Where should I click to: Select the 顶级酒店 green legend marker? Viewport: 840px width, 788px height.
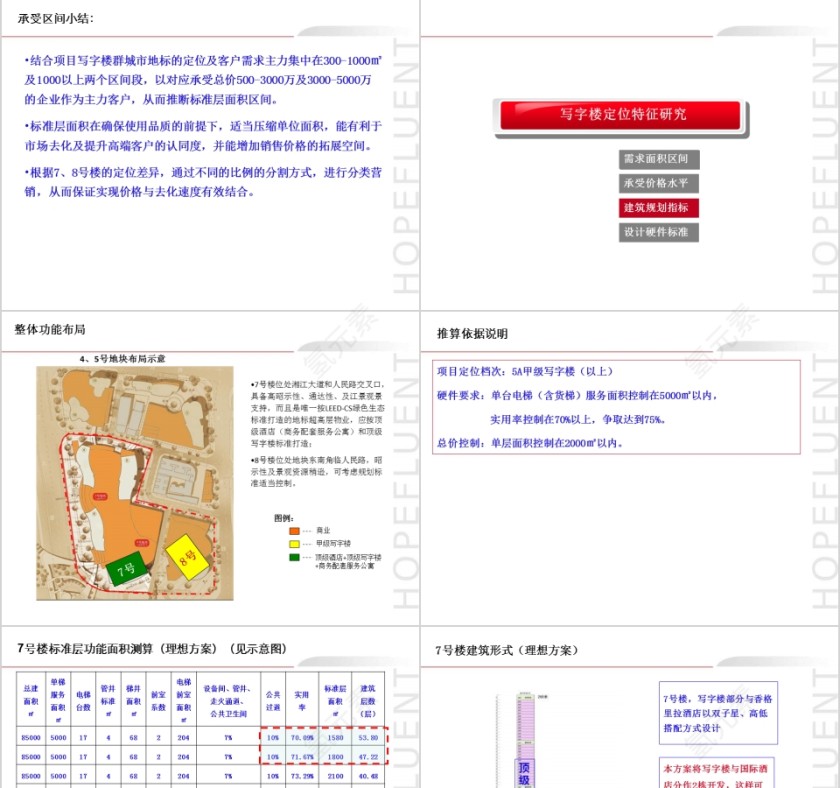pos(294,558)
